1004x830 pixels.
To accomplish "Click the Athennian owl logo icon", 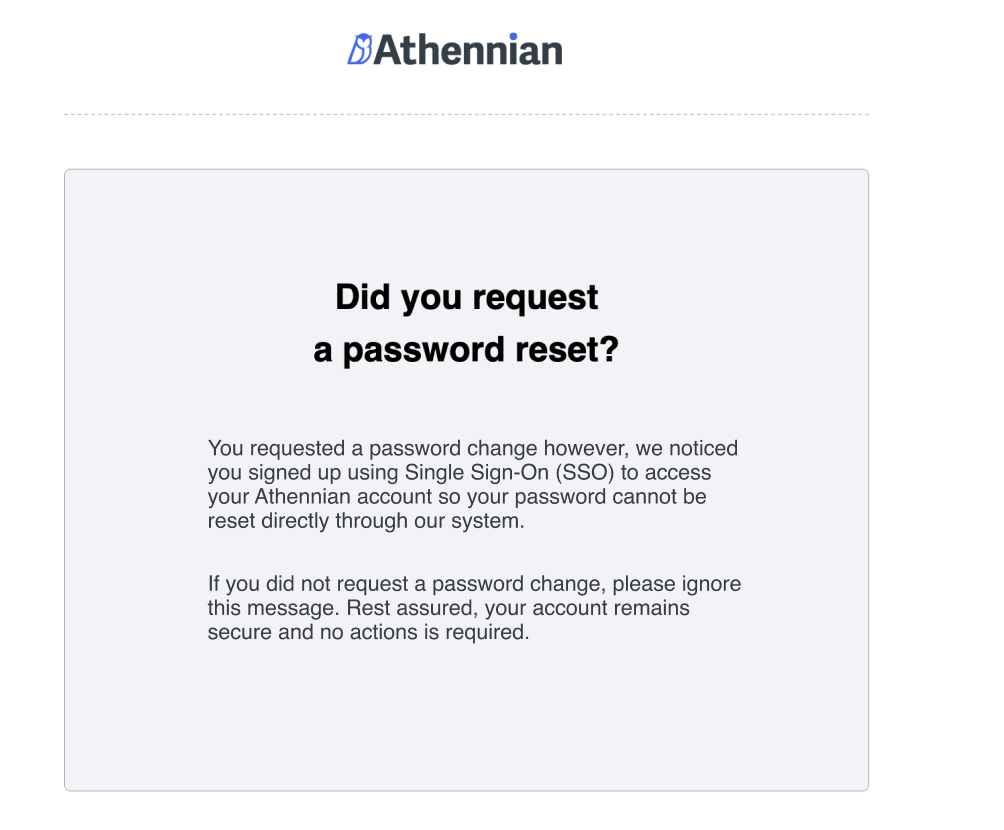I will tap(360, 49).
